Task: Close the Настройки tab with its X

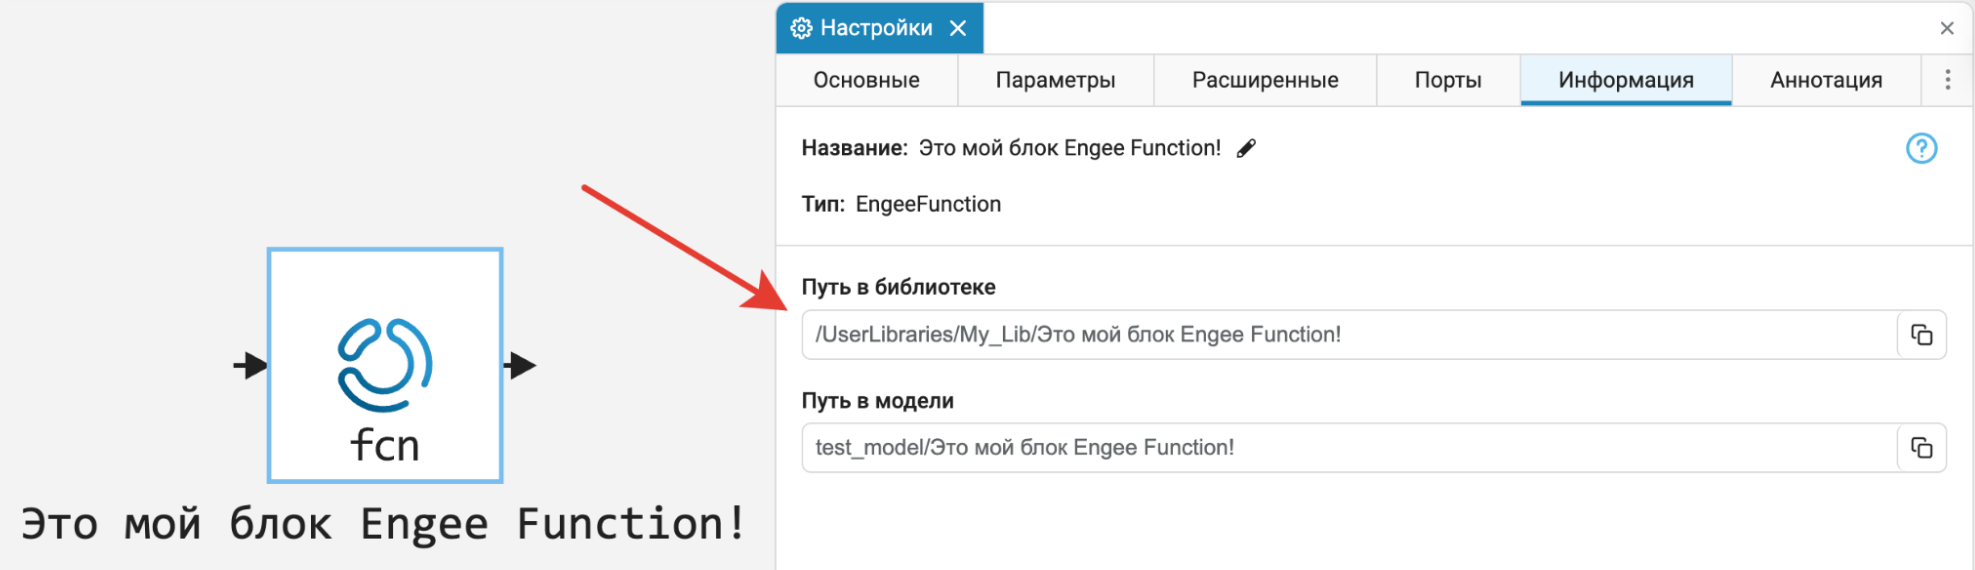Action: (958, 28)
